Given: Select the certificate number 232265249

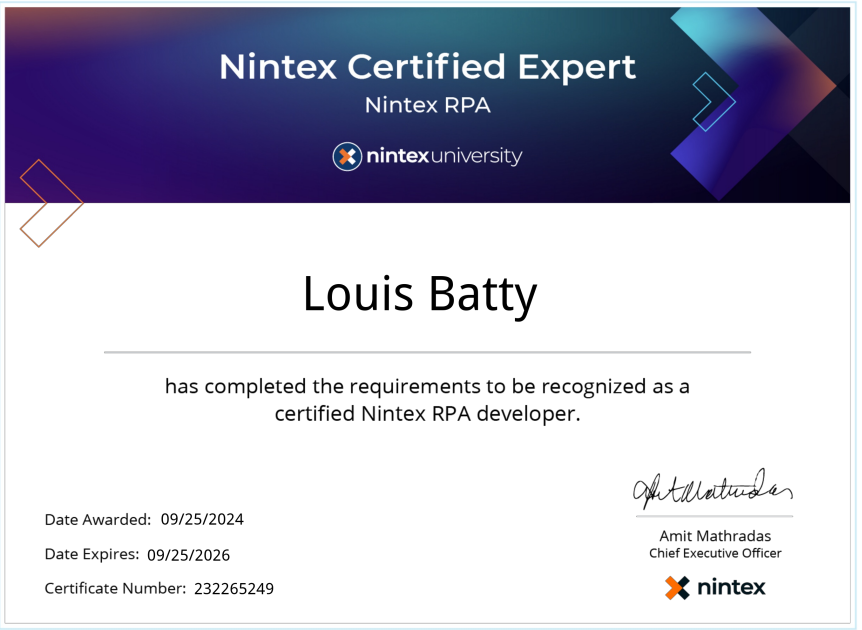Looking at the screenshot, I should (x=234, y=589).
